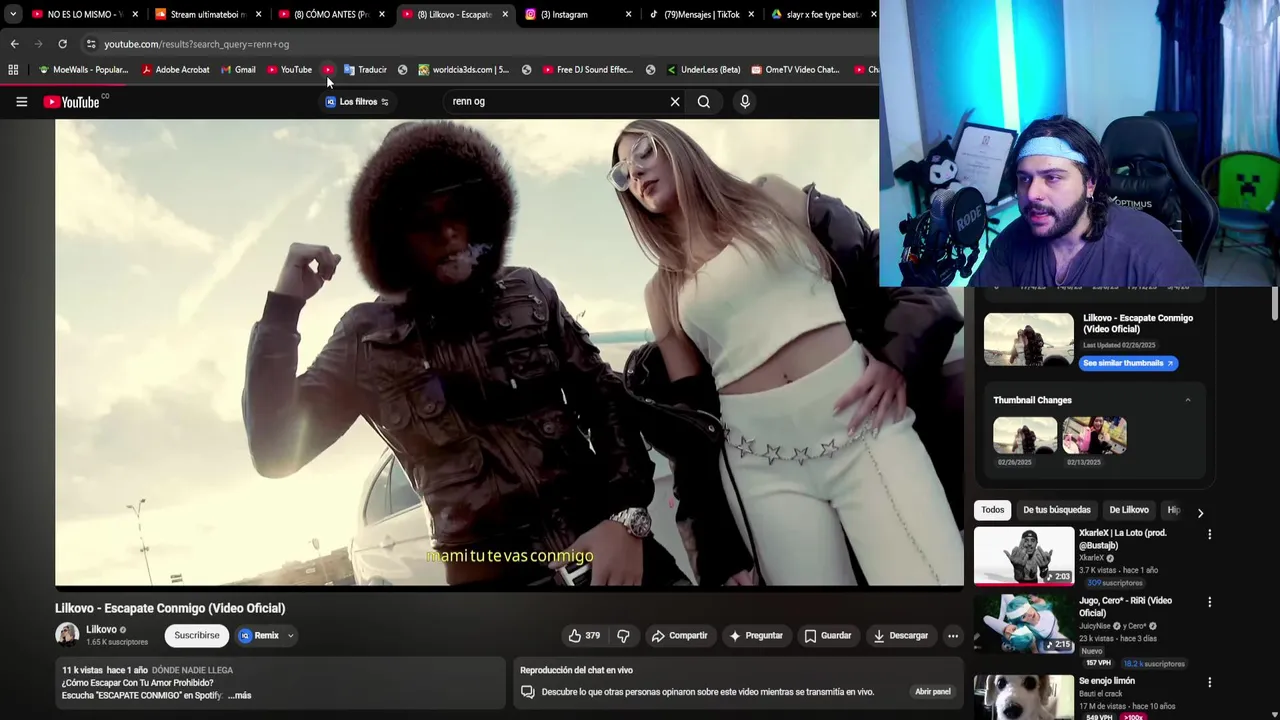Viewport: 1280px width, 720px height.
Task: Click the renn og search field
Action: (555, 101)
